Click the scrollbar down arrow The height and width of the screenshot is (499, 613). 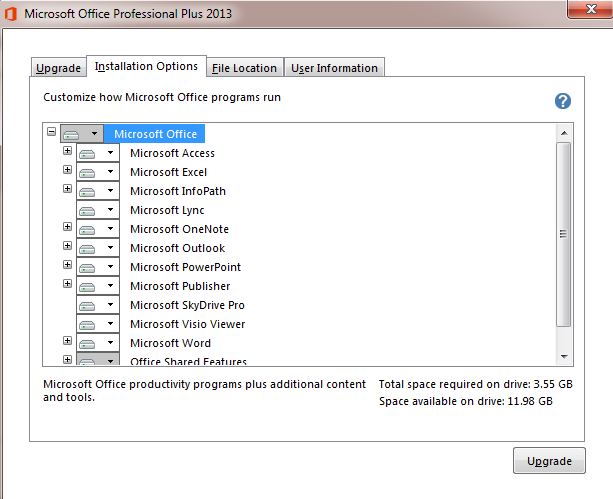[564, 356]
